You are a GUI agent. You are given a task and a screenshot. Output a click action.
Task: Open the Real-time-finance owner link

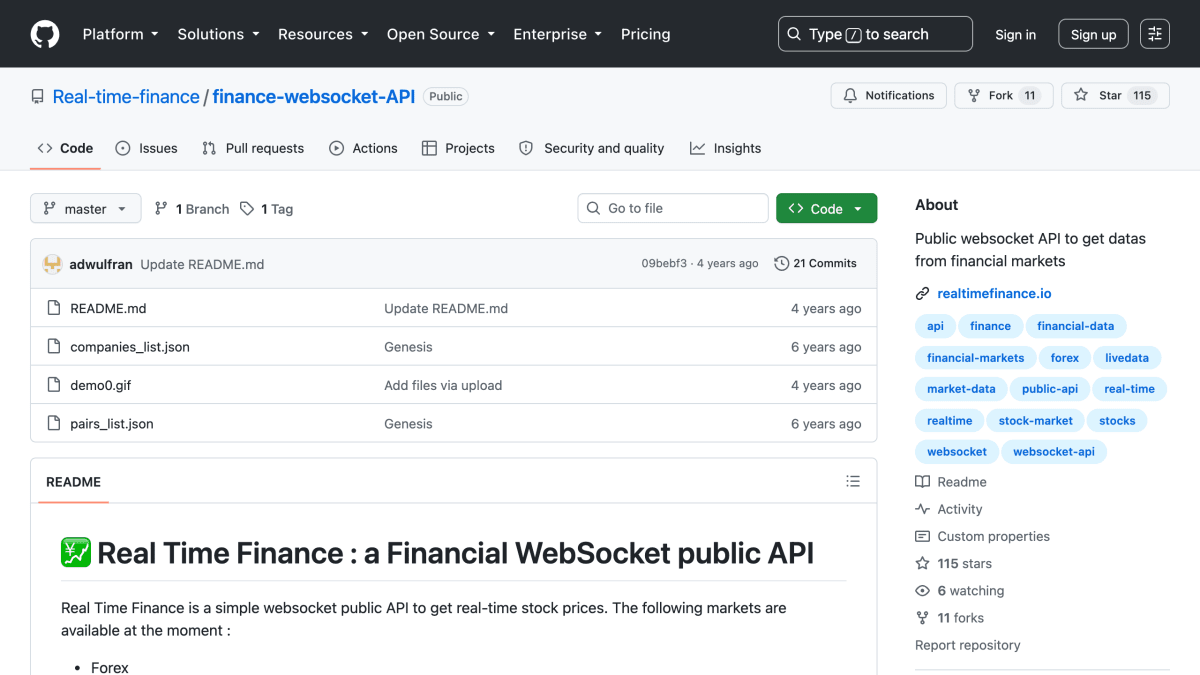click(126, 97)
